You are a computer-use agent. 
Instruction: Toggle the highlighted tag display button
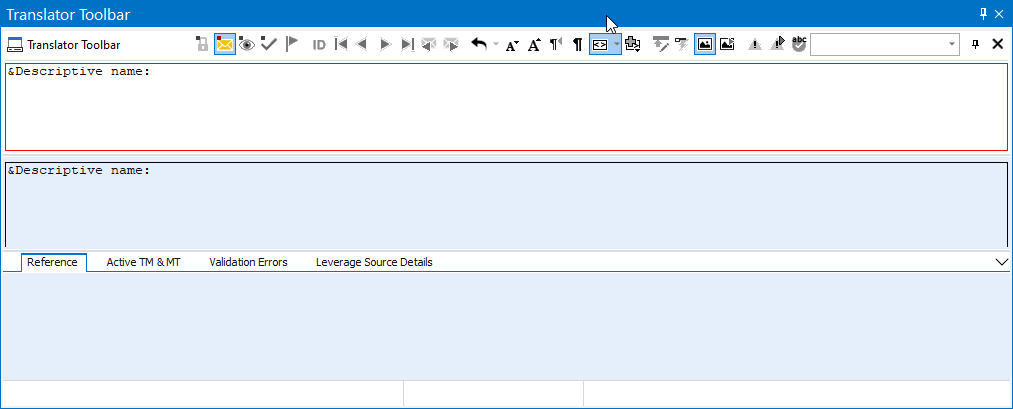[x=600, y=44]
